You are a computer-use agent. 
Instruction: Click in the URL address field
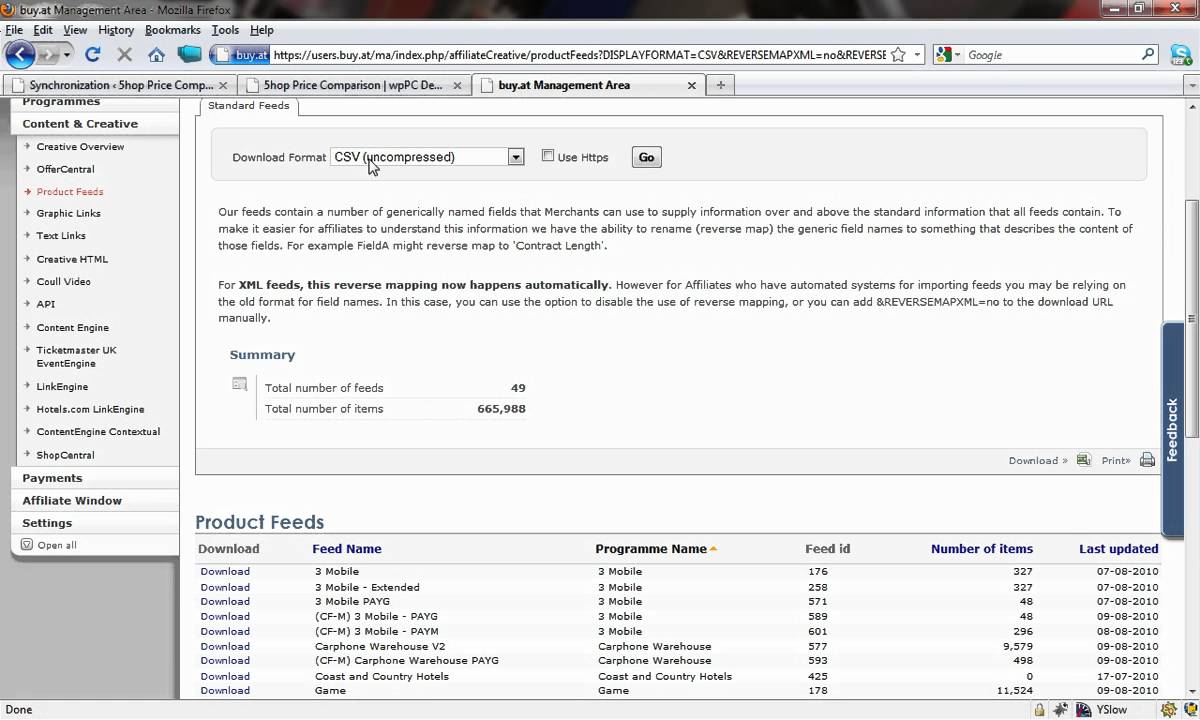579,55
